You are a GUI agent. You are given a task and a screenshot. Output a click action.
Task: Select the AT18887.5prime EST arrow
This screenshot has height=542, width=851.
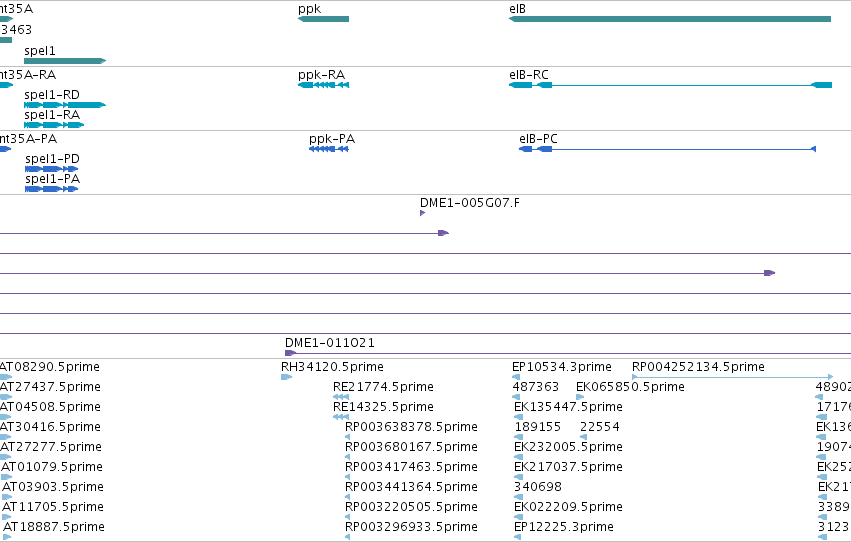tap(7, 537)
